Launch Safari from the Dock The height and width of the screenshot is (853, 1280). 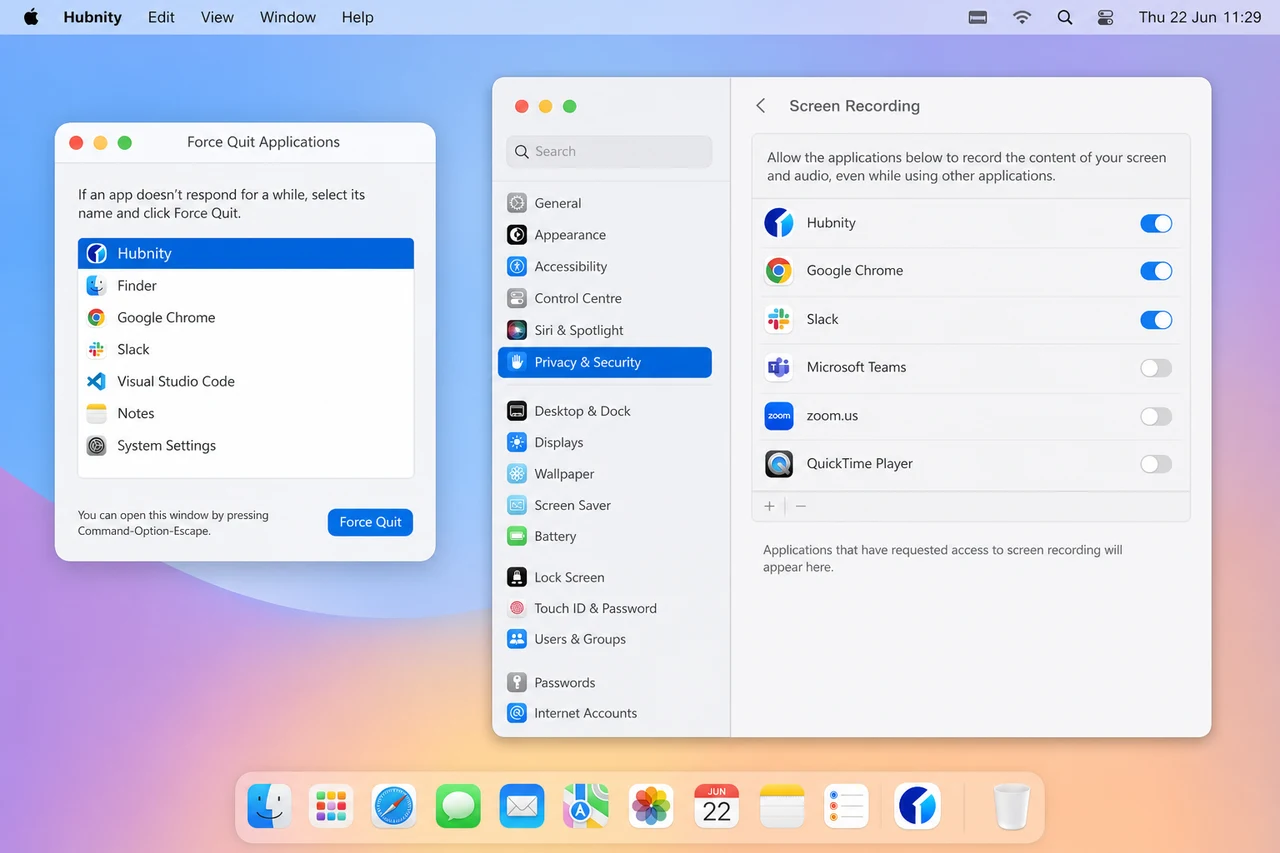(x=394, y=806)
